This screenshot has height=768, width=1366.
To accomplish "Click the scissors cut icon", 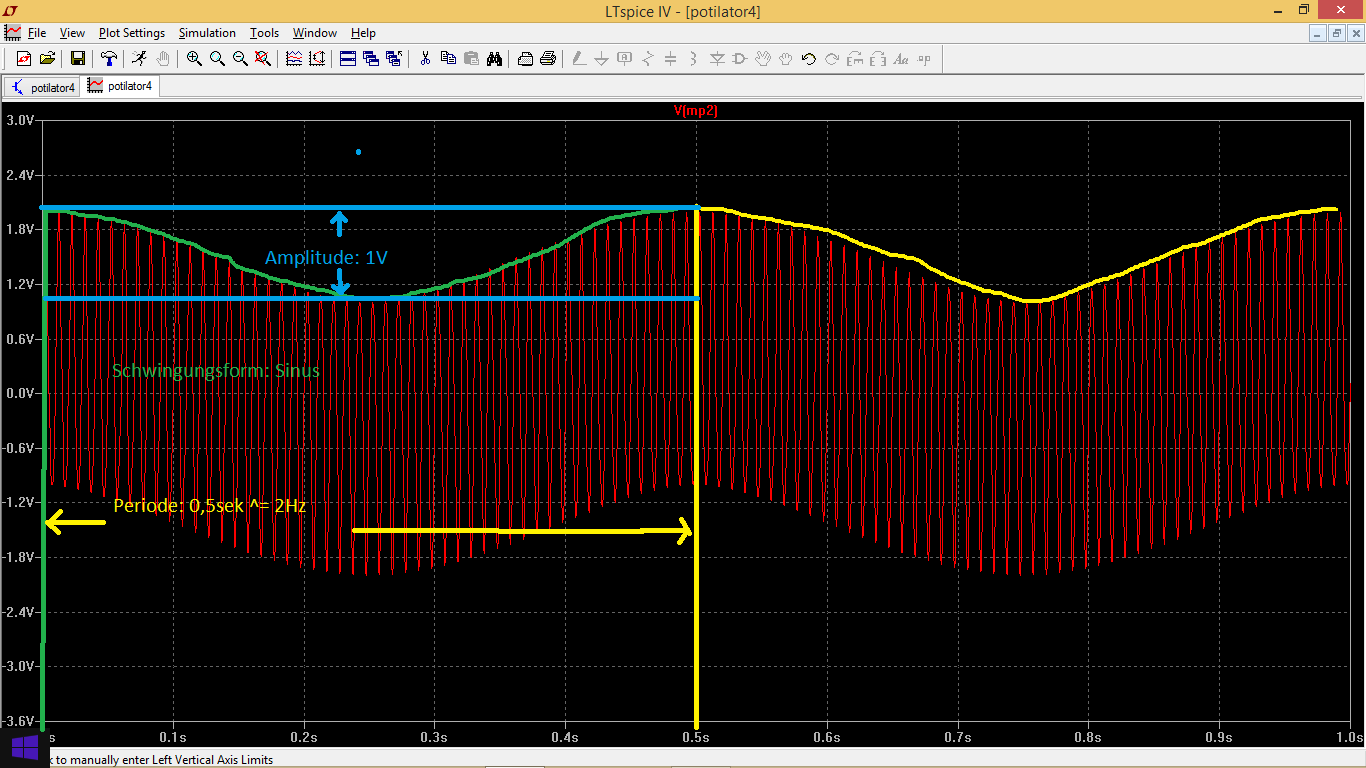I will click(425, 59).
